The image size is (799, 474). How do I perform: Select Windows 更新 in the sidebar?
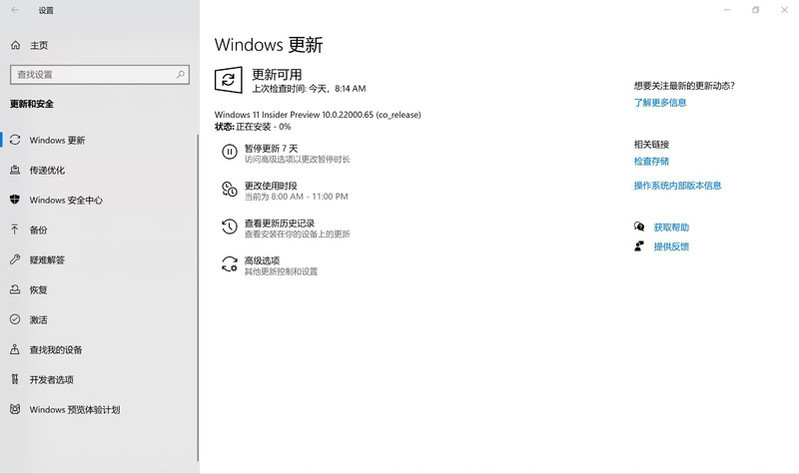tap(57, 140)
